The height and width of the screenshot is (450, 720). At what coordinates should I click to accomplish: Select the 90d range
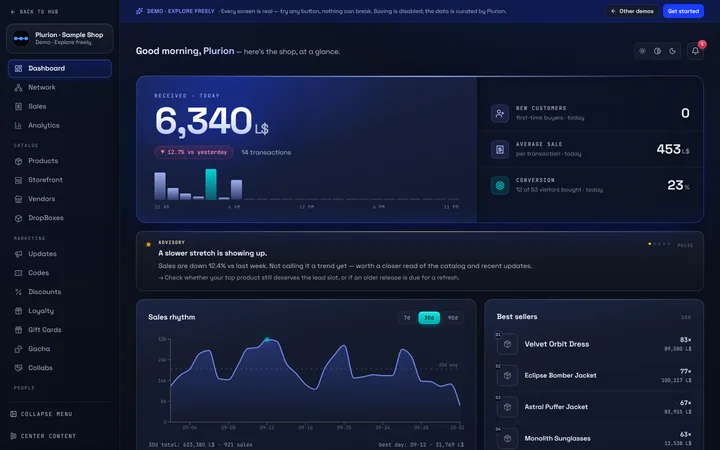[x=453, y=318]
